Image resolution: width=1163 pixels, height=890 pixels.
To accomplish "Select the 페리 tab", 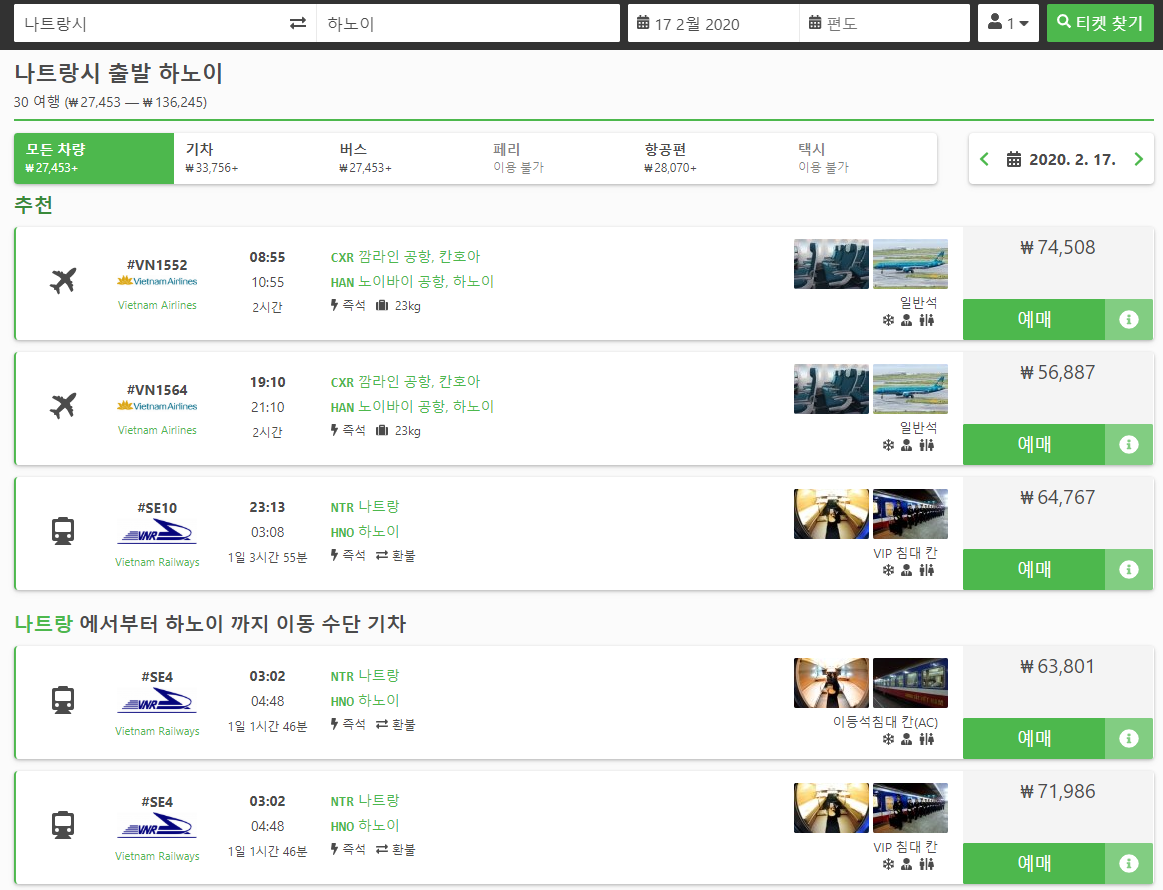I will point(558,159).
